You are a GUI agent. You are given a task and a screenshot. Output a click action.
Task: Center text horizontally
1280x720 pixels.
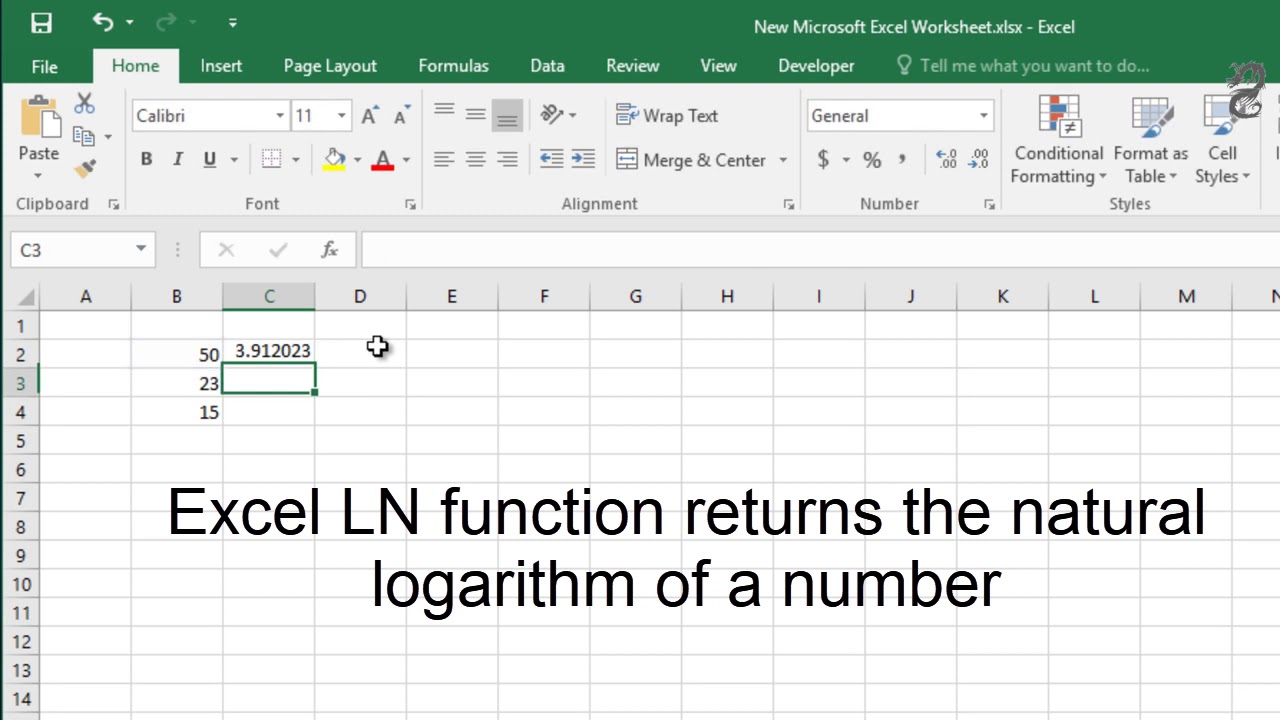coord(476,159)
